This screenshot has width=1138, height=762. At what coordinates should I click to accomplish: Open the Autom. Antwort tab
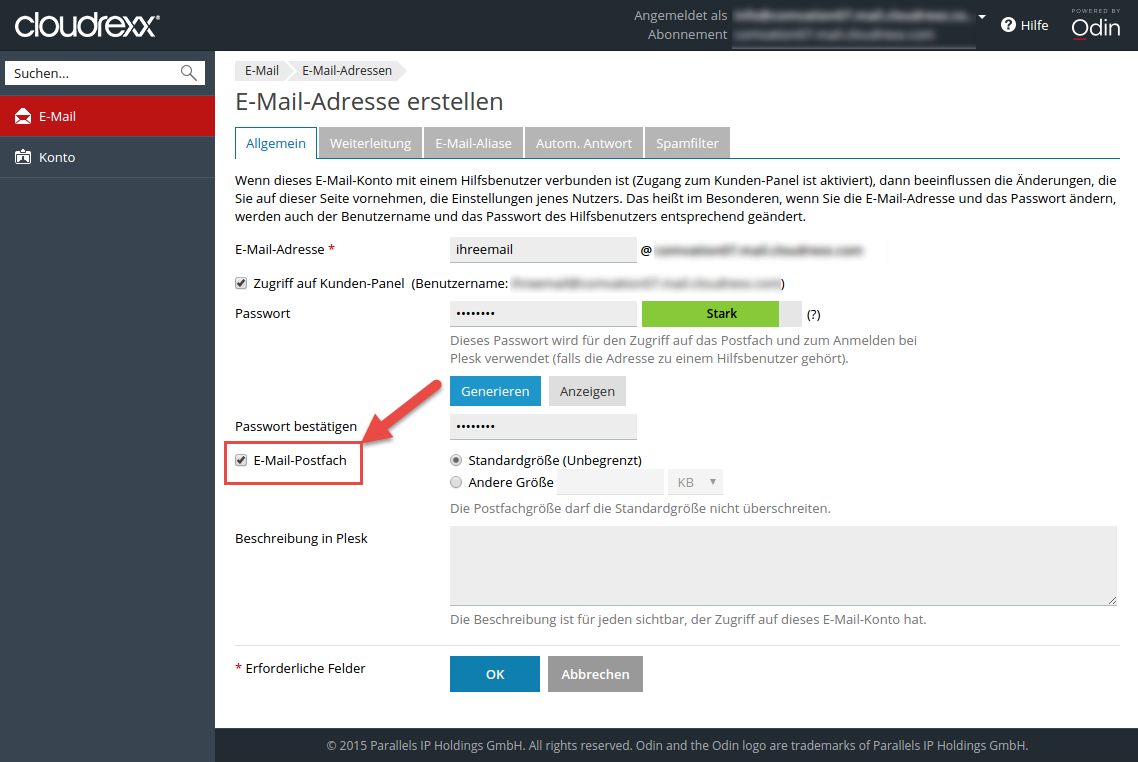(x=584, y=143)
